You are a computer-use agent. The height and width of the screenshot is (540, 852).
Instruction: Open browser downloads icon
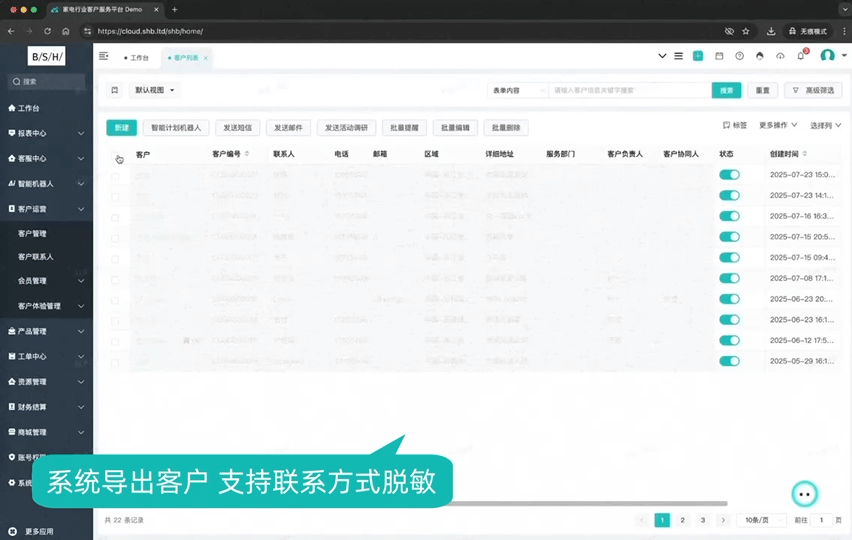coord(771,32)
